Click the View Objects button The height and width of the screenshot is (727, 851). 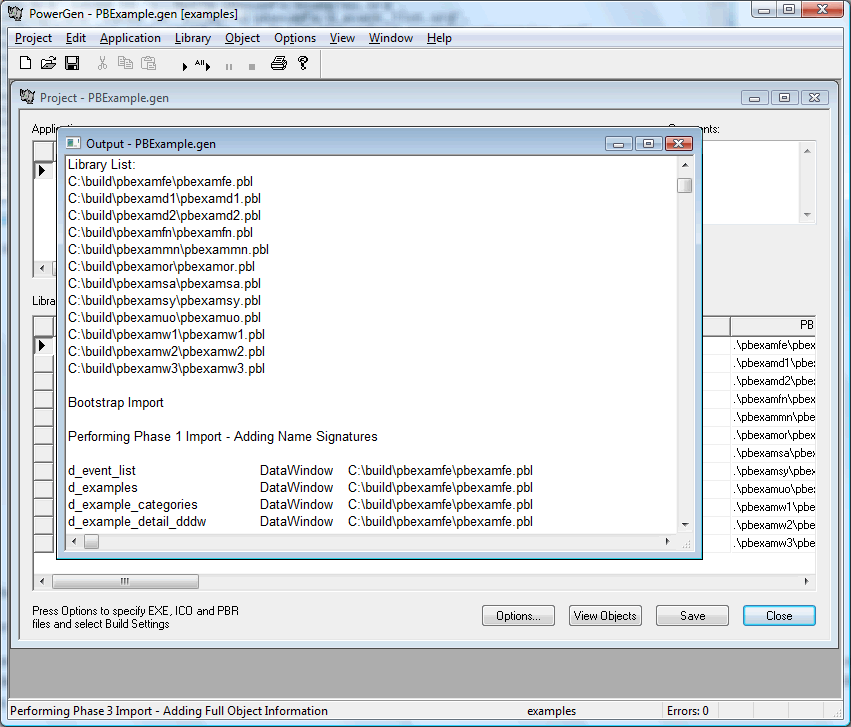tap(605, 616)
